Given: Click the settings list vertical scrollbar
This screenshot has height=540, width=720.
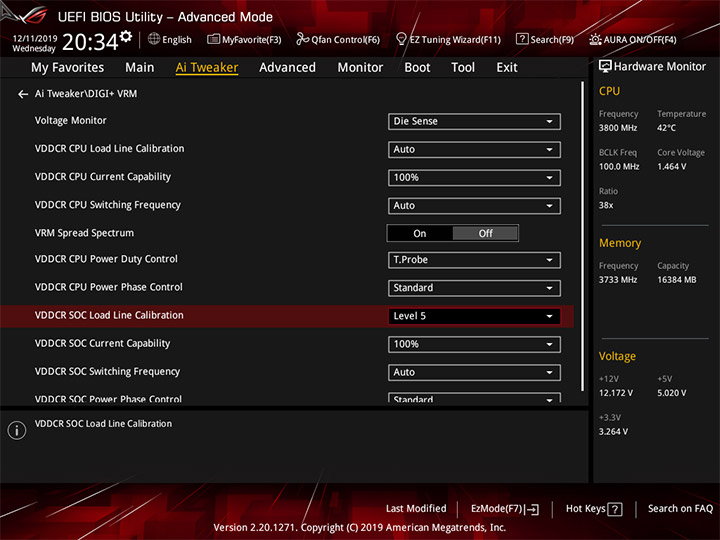Looking at the screenshot, I should 582,236.
